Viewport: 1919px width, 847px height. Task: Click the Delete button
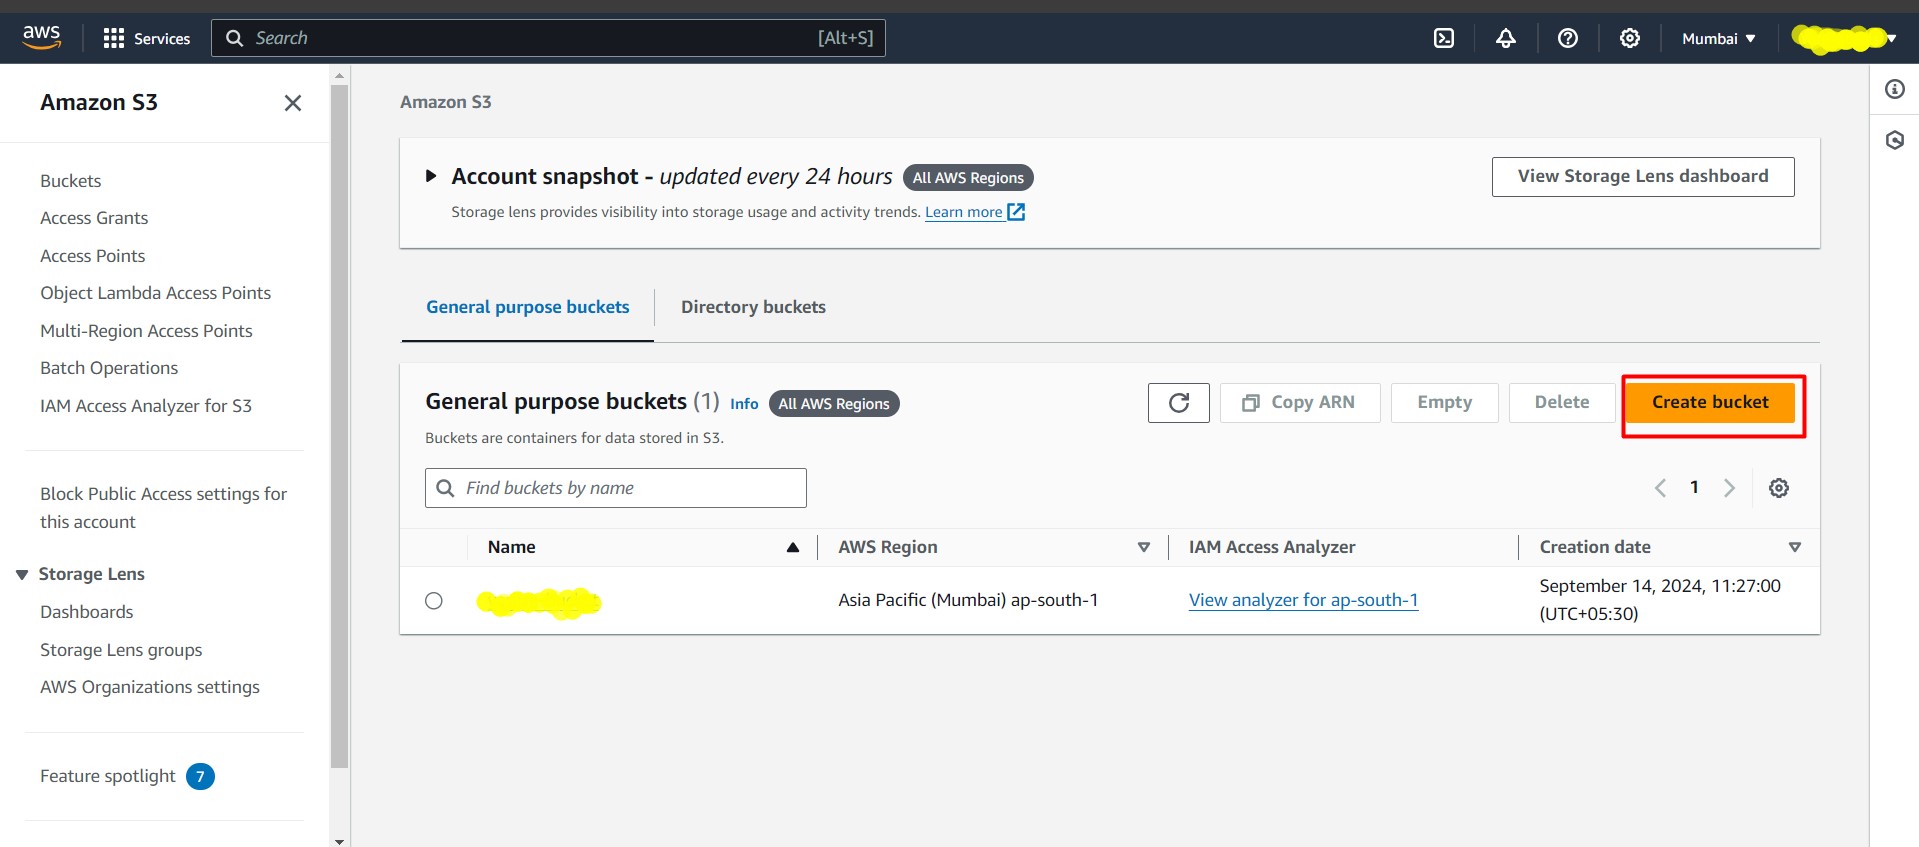1561,403
